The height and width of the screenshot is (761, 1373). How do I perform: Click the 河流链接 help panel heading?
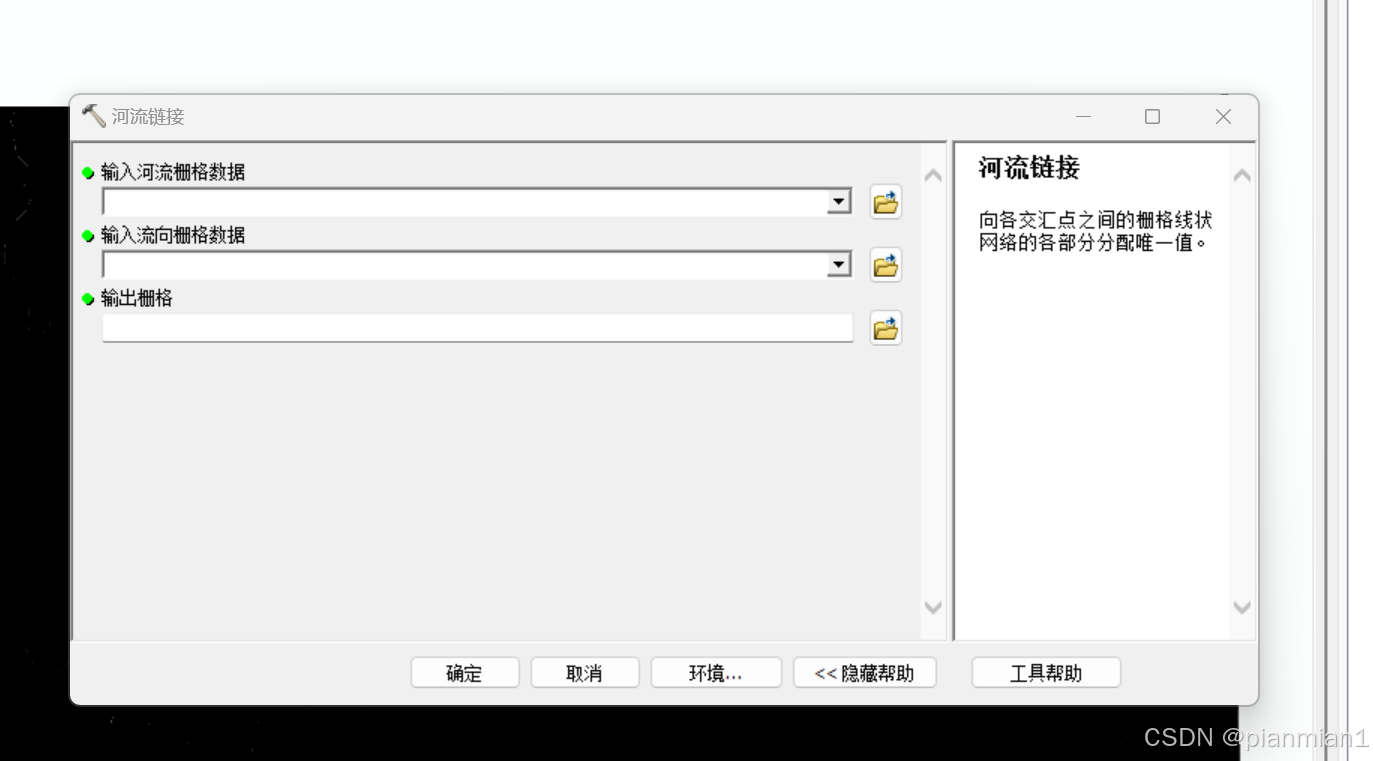(1029, 168)
